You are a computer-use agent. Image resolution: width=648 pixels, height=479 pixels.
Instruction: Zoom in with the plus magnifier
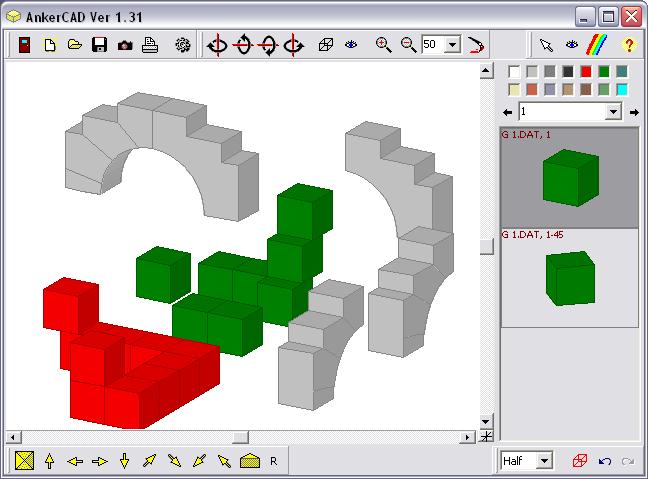click(383, 45)
